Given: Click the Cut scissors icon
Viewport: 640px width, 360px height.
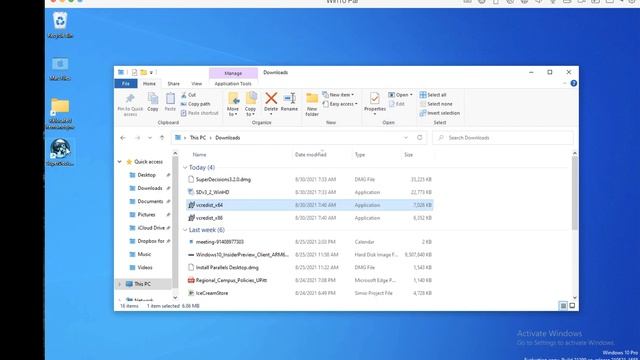Looking at the screenshot, I should 184,95.
